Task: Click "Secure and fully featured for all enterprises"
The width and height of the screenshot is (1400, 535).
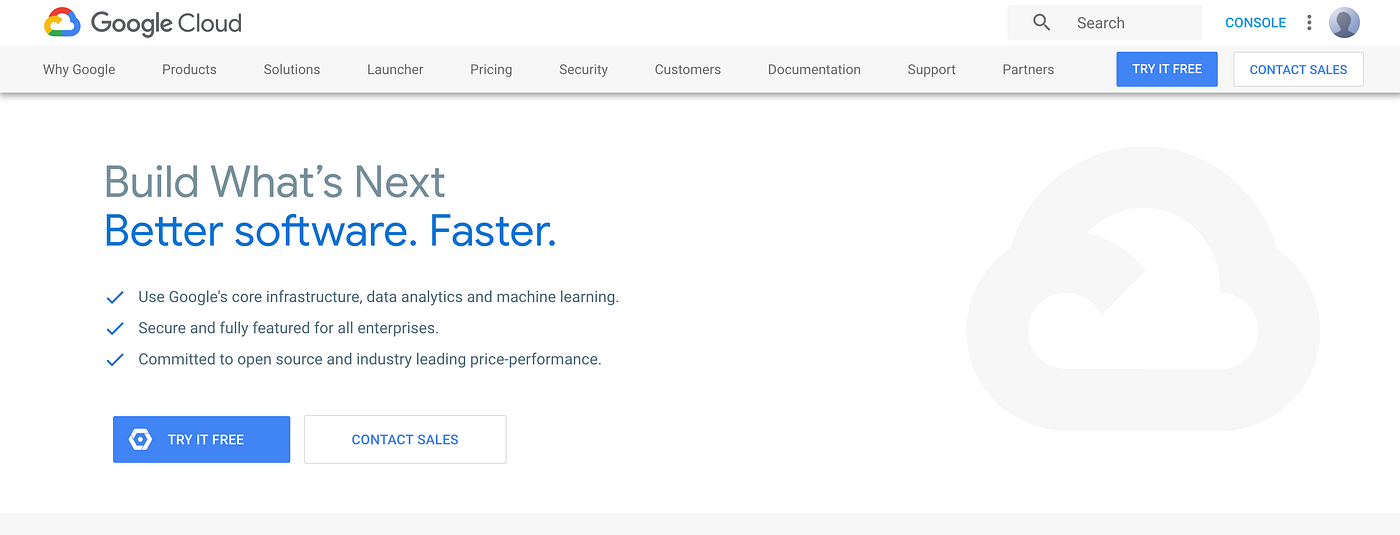Action: [x=288, y=328]
